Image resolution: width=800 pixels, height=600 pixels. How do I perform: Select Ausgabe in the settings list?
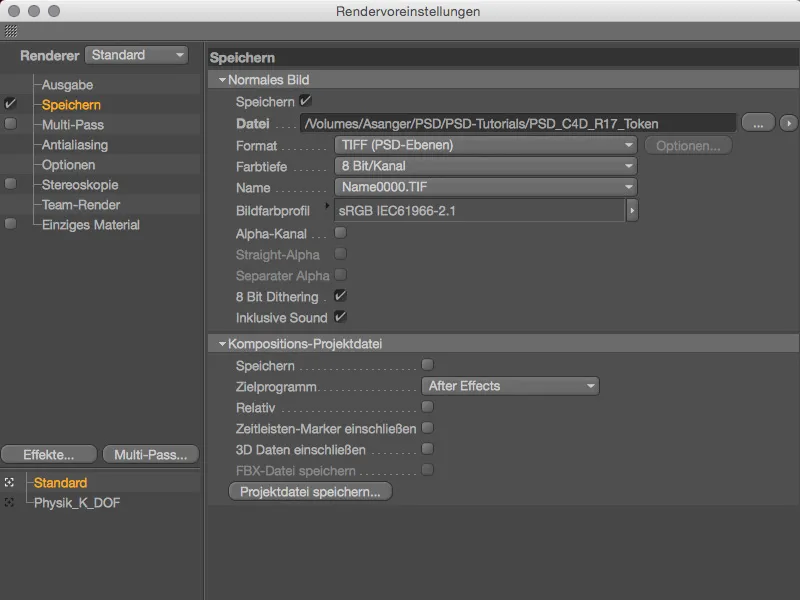click(67, 85)
